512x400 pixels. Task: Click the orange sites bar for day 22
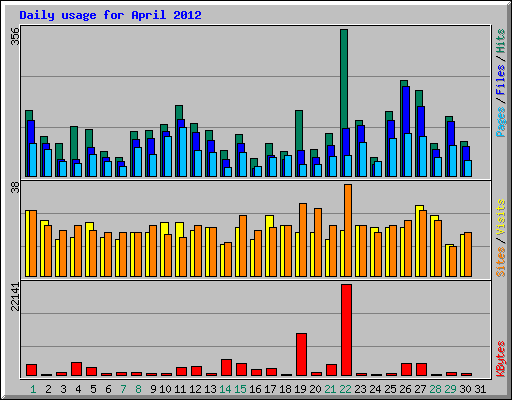[x=348, y=231]
